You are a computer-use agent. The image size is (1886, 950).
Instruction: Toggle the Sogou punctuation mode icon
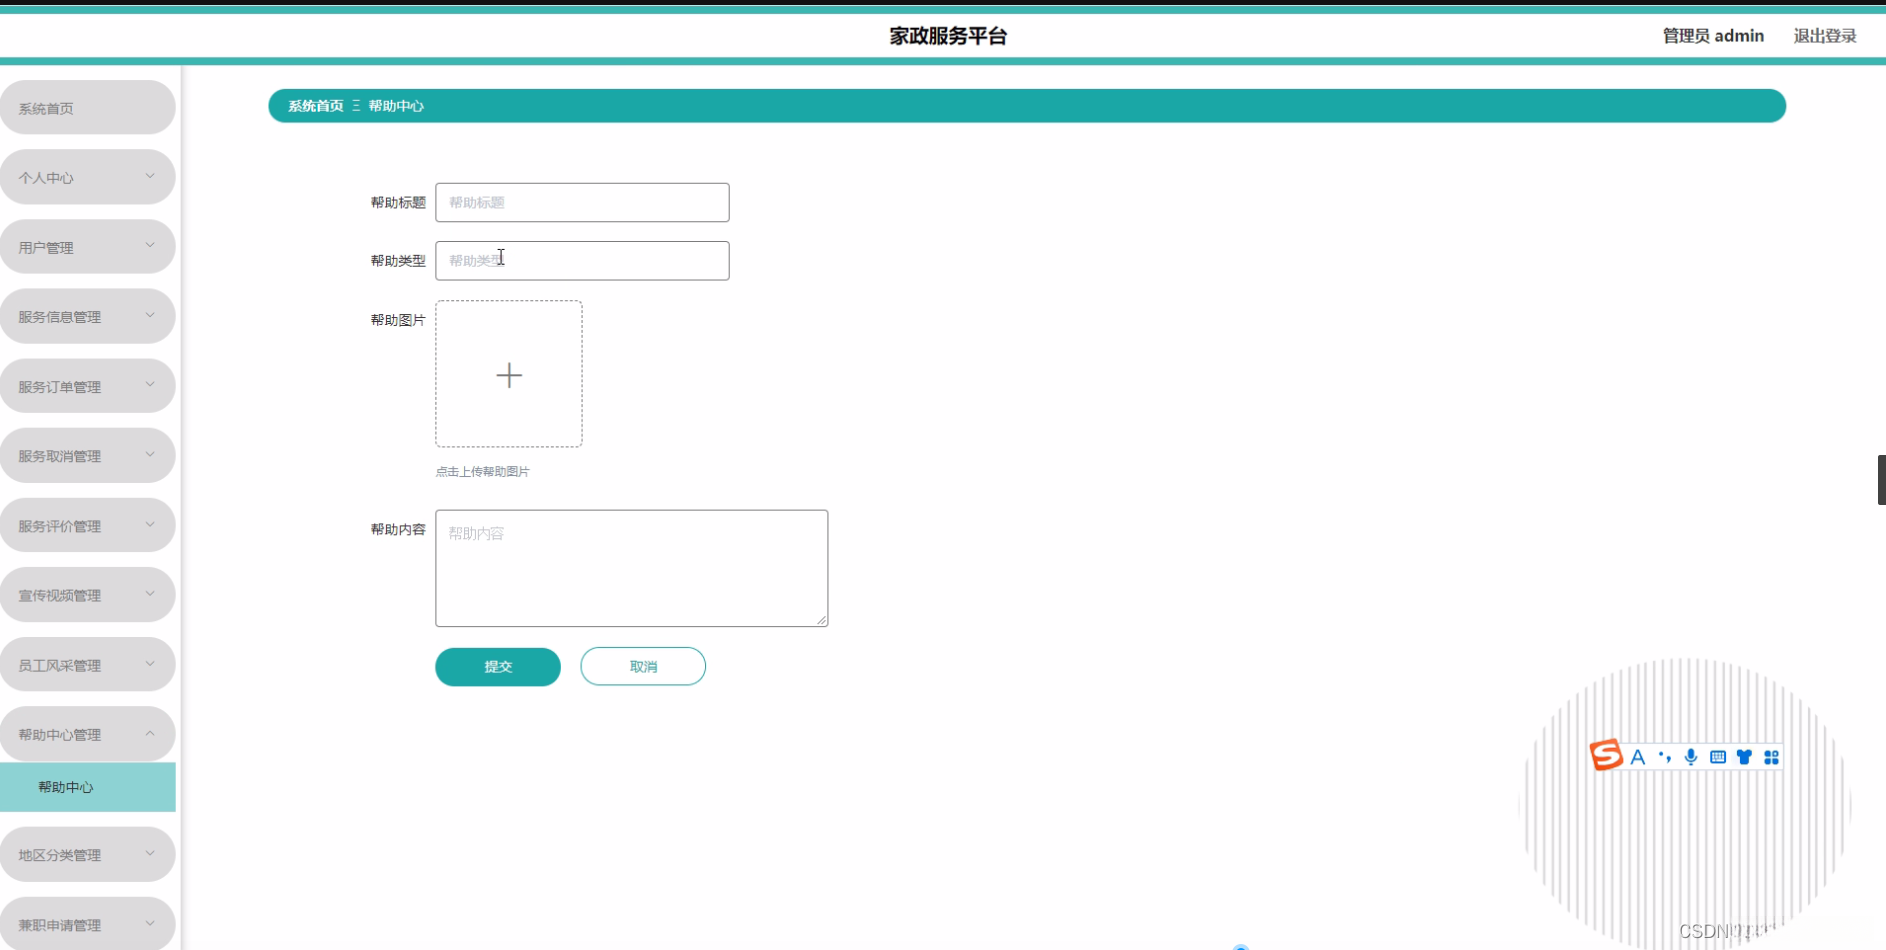(1664, 757)
